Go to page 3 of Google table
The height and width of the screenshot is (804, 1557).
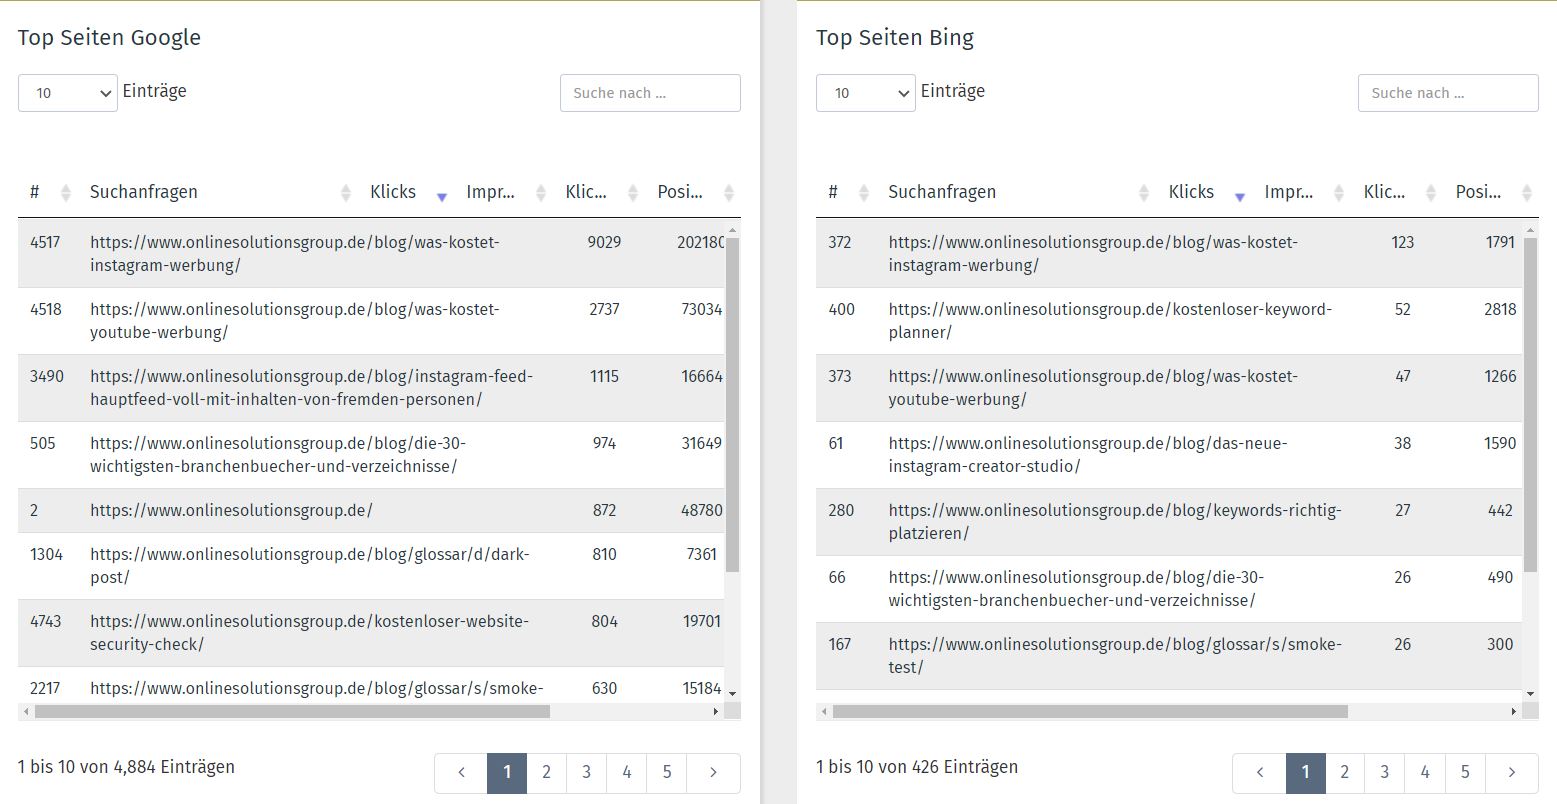click(586, 772)
